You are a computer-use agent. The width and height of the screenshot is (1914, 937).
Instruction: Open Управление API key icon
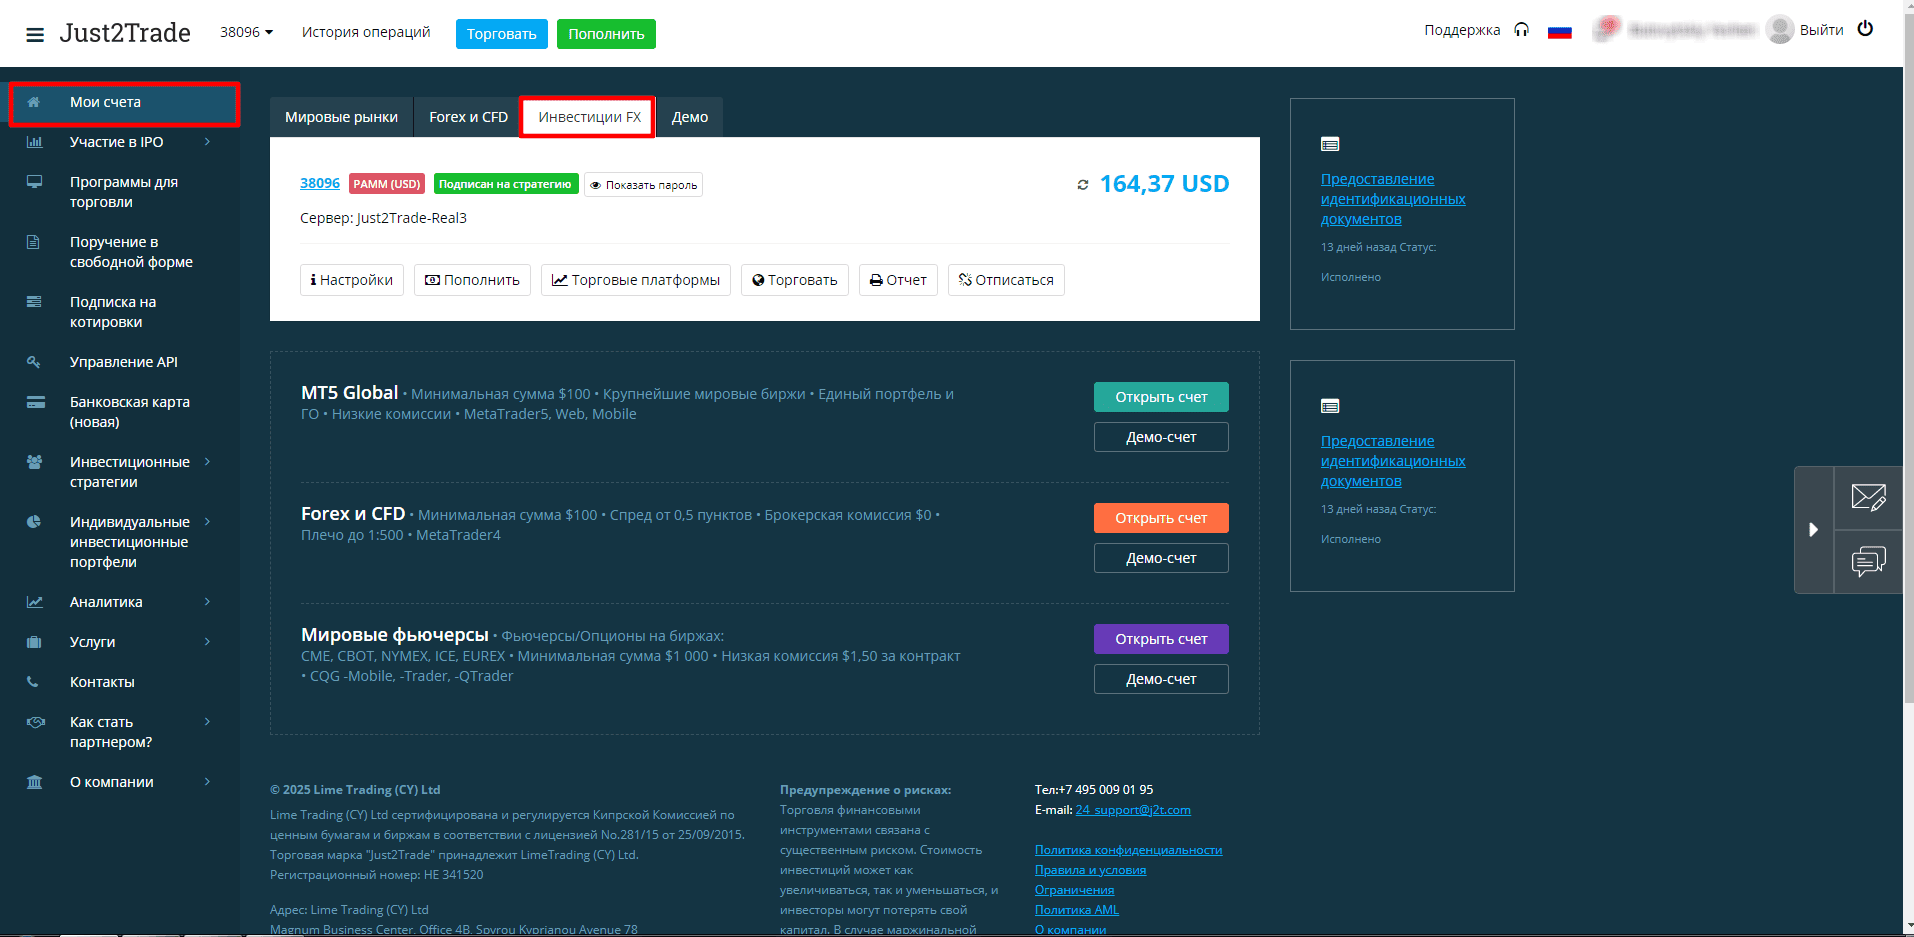34,362
